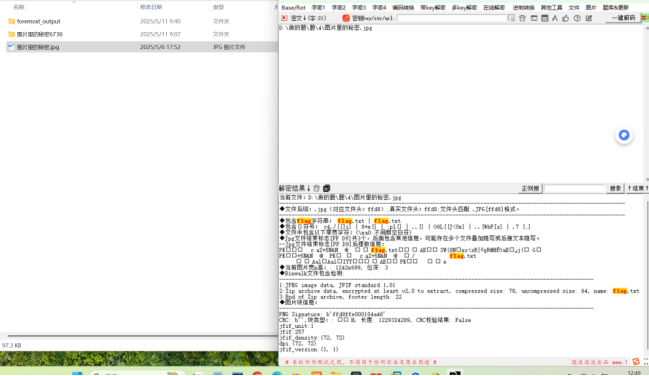The height and width of the screenshot is (376, 649).
Task: Click the taskbar clock showing 12:49
Action: pos(634,373)
